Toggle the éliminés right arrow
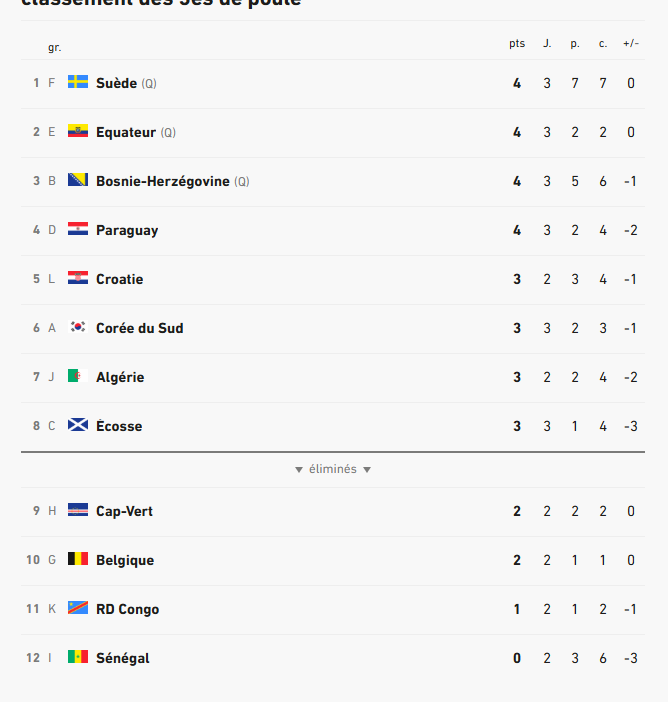 (367, 470)
